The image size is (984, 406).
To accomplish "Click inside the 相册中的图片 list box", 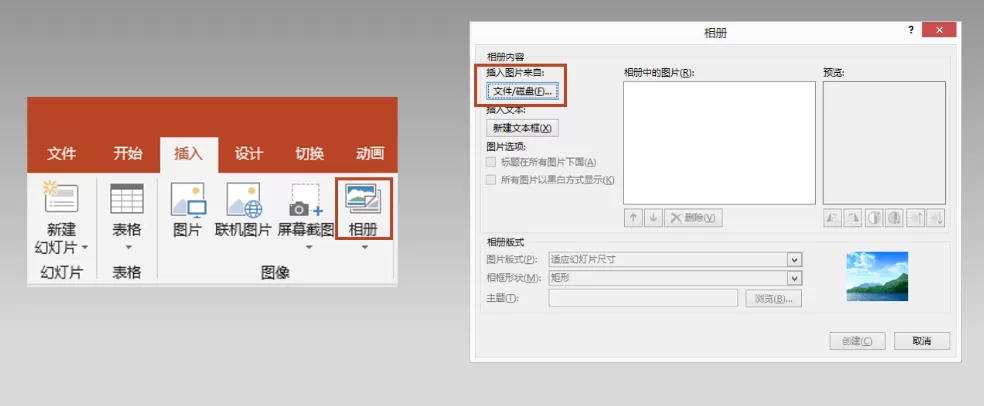I will point(719,143).
